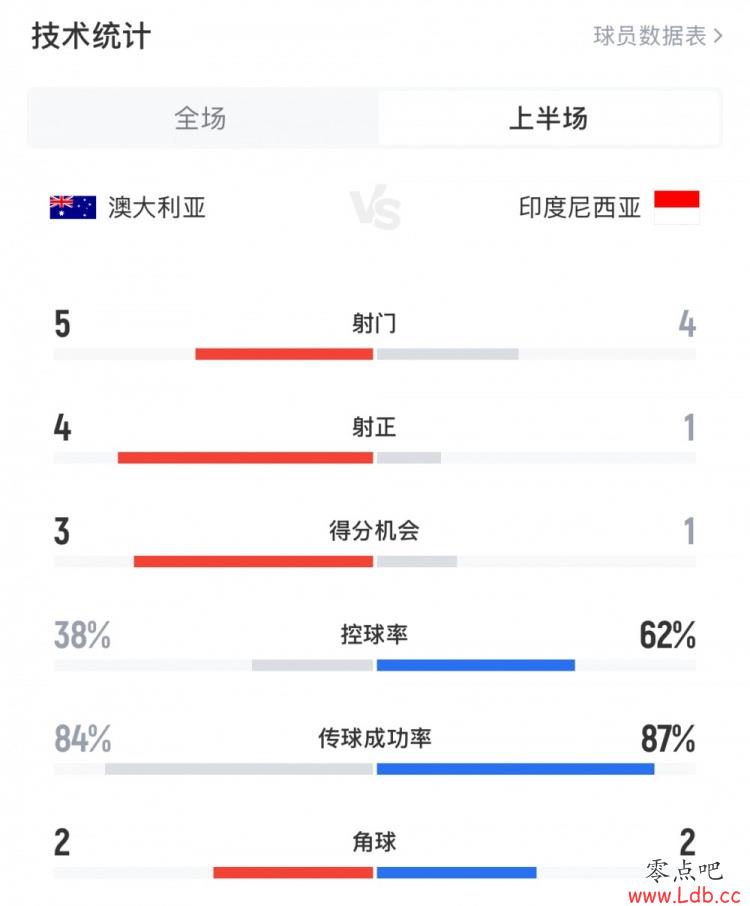Open the 球员数据表 link
Viewport: 750px width, 906px height.
(x=650, y=37)
